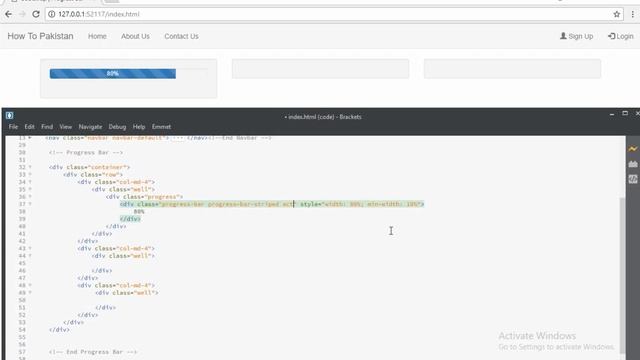Collapse the progress div on line 36
Viewport: 640px width, 360px height.
30,197
